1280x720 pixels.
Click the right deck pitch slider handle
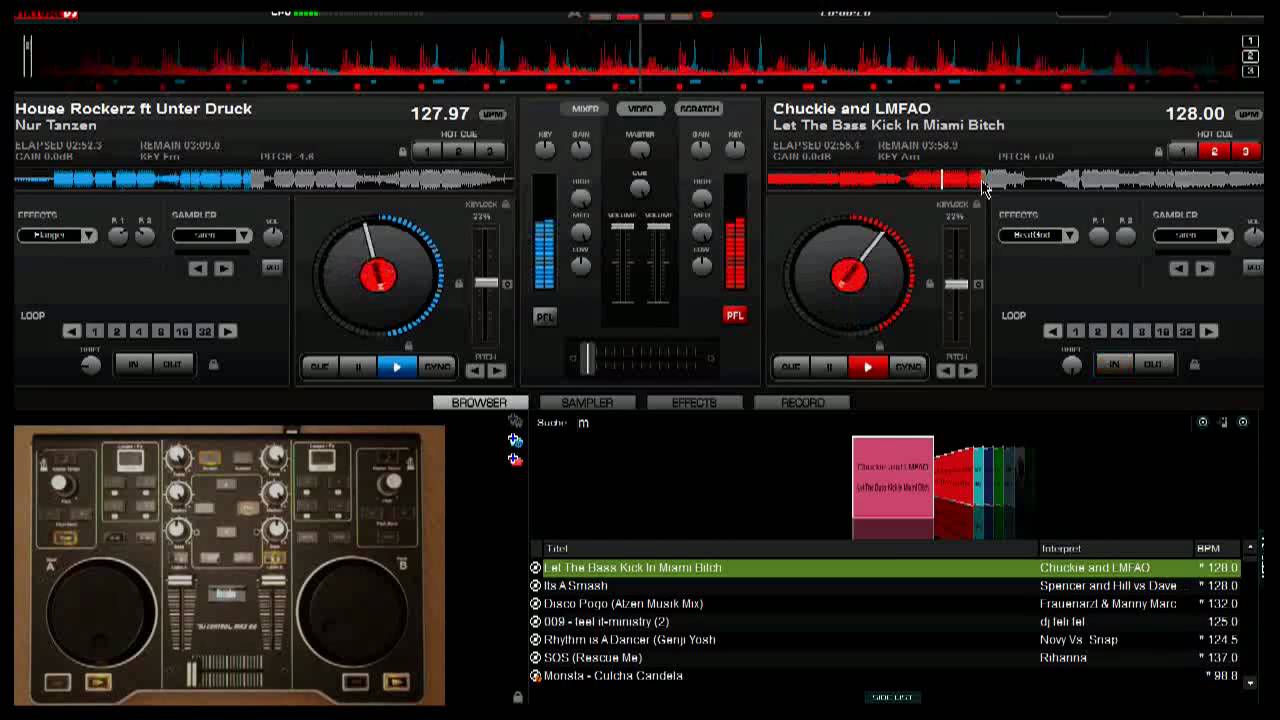957,284
